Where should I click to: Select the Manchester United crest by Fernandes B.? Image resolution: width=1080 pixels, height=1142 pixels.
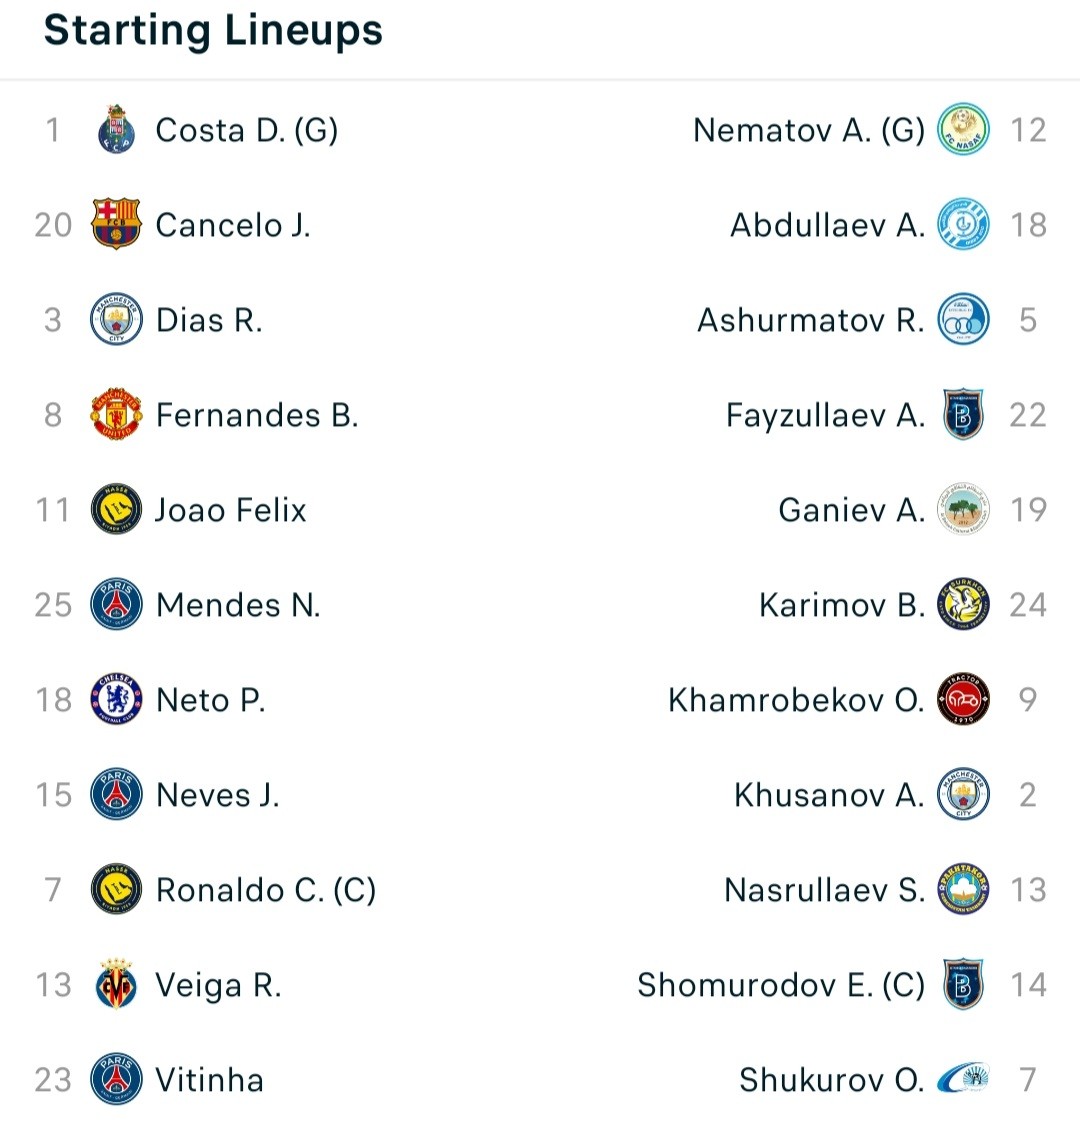coord(116,414)
